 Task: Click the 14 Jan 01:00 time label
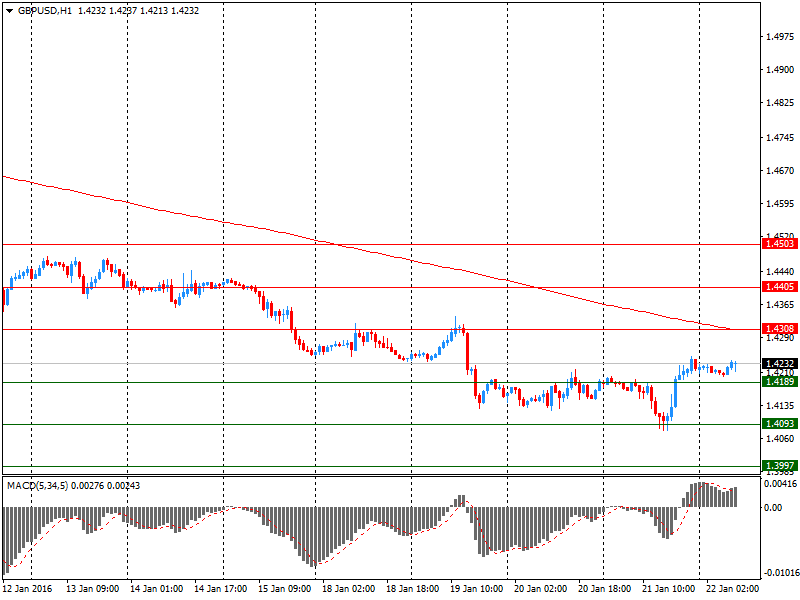click(x=156, y=588)
